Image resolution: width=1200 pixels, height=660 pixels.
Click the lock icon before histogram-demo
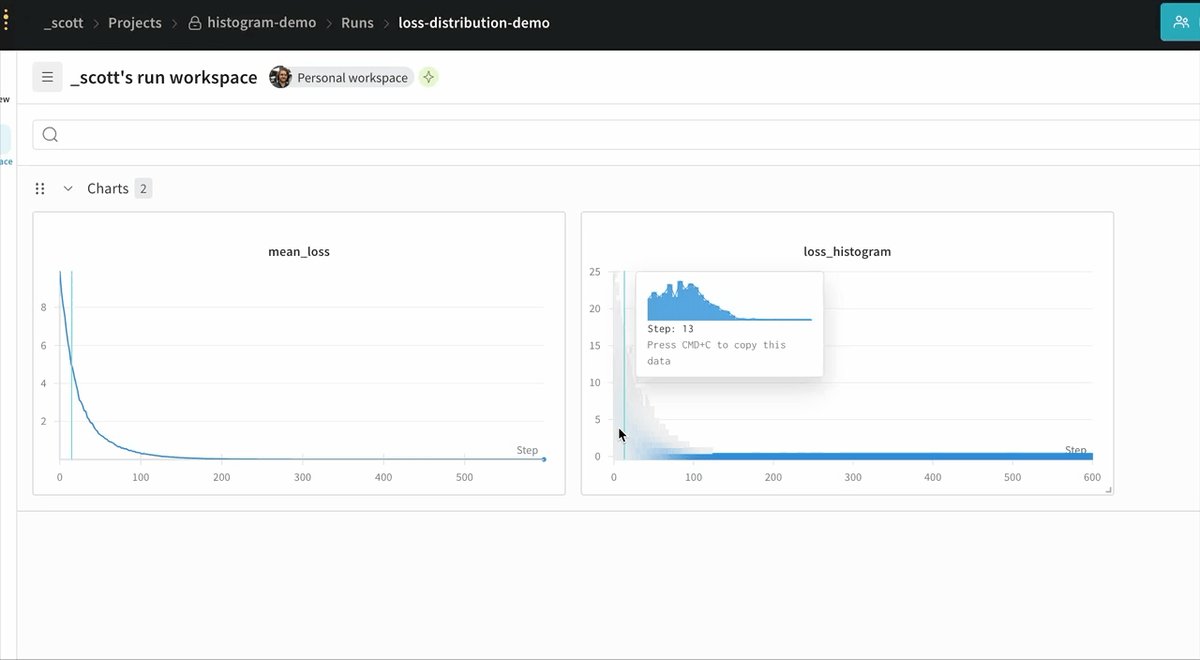(195, 23)
